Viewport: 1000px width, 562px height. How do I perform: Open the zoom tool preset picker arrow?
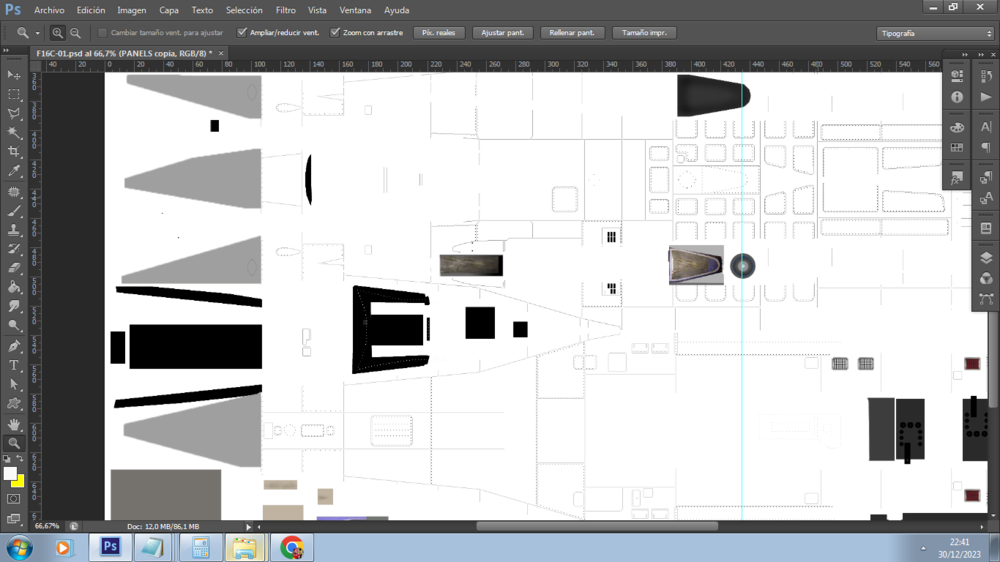[x=37, y=33]
